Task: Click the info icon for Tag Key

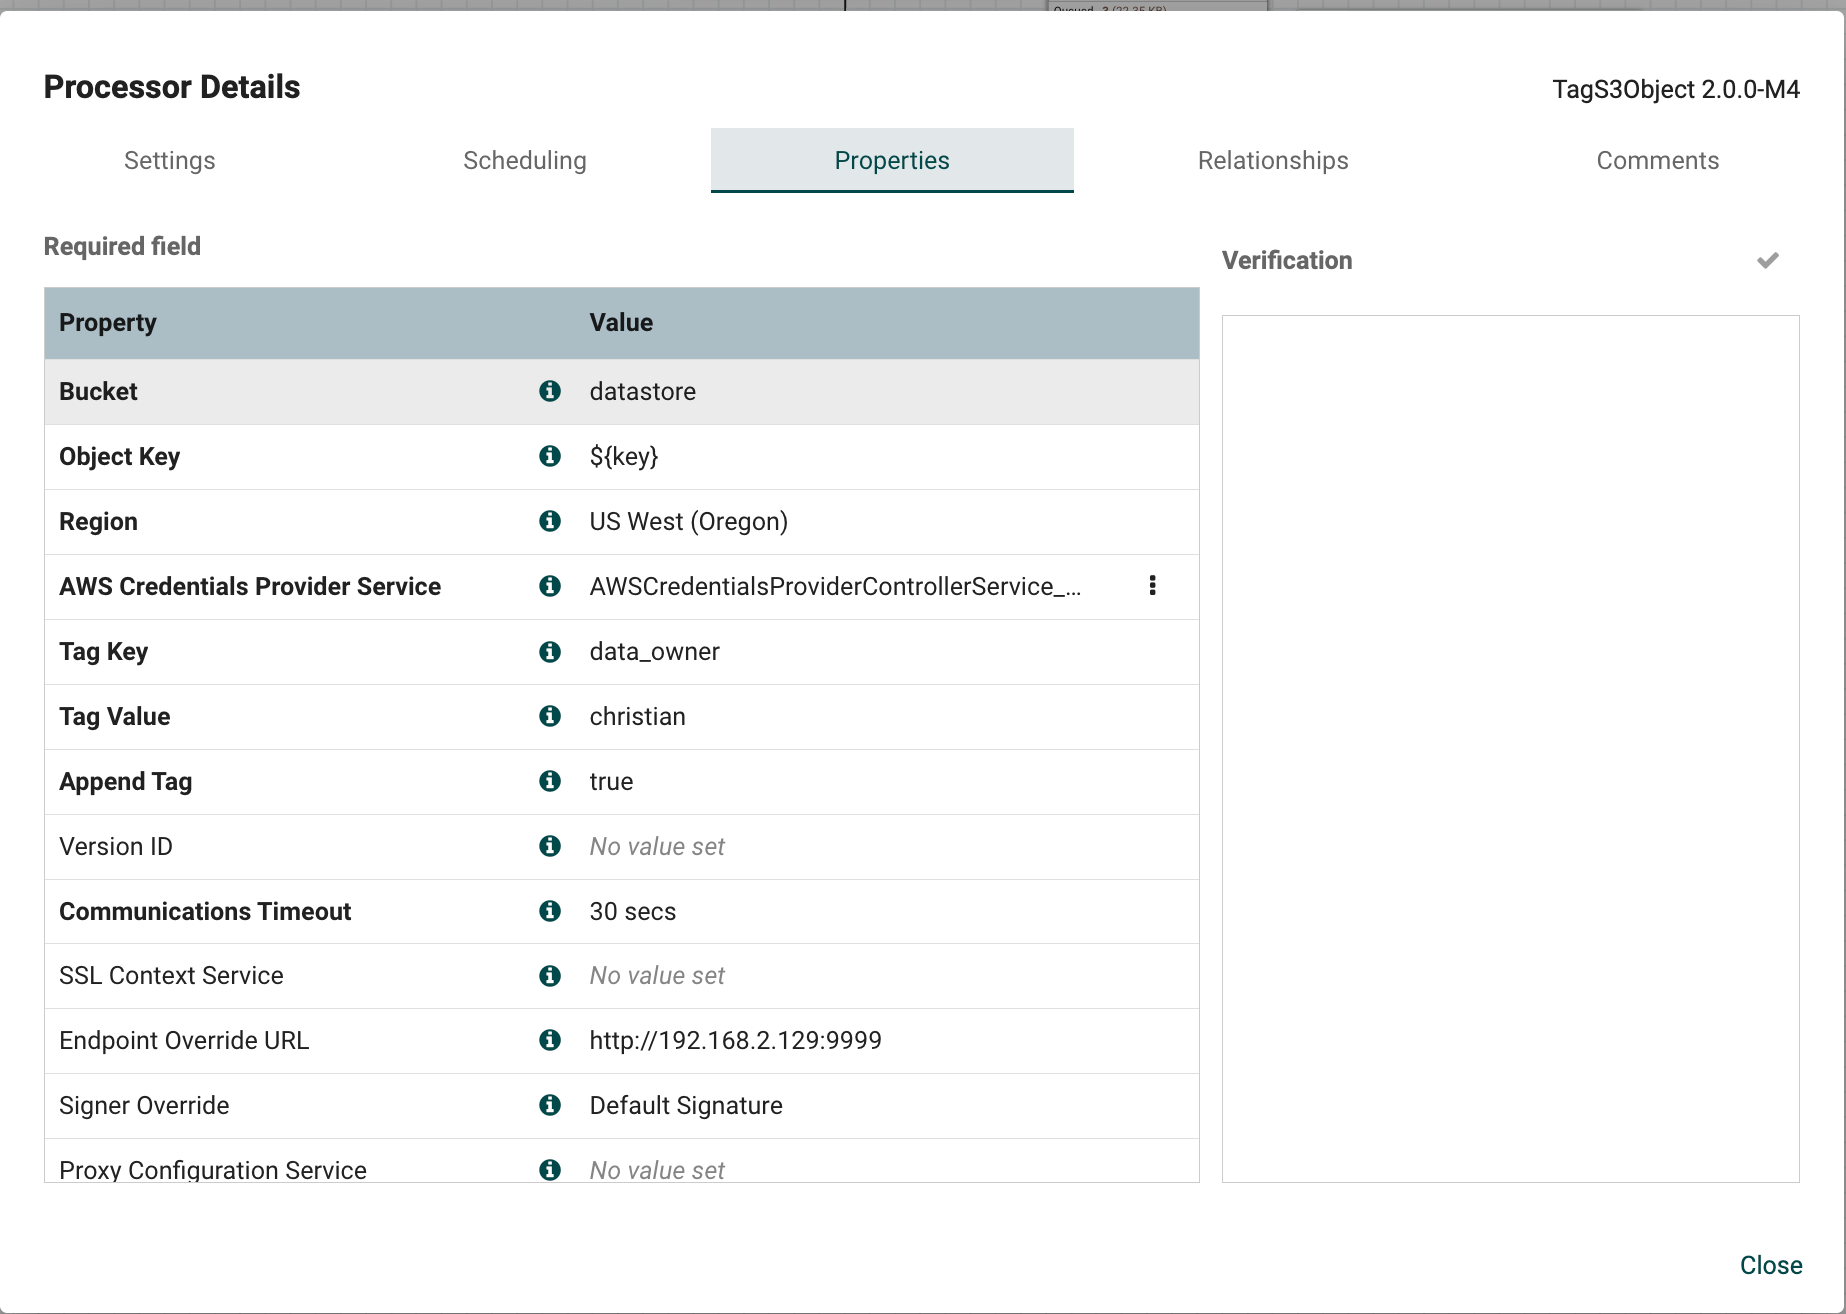Action: [x=550, y=651]
